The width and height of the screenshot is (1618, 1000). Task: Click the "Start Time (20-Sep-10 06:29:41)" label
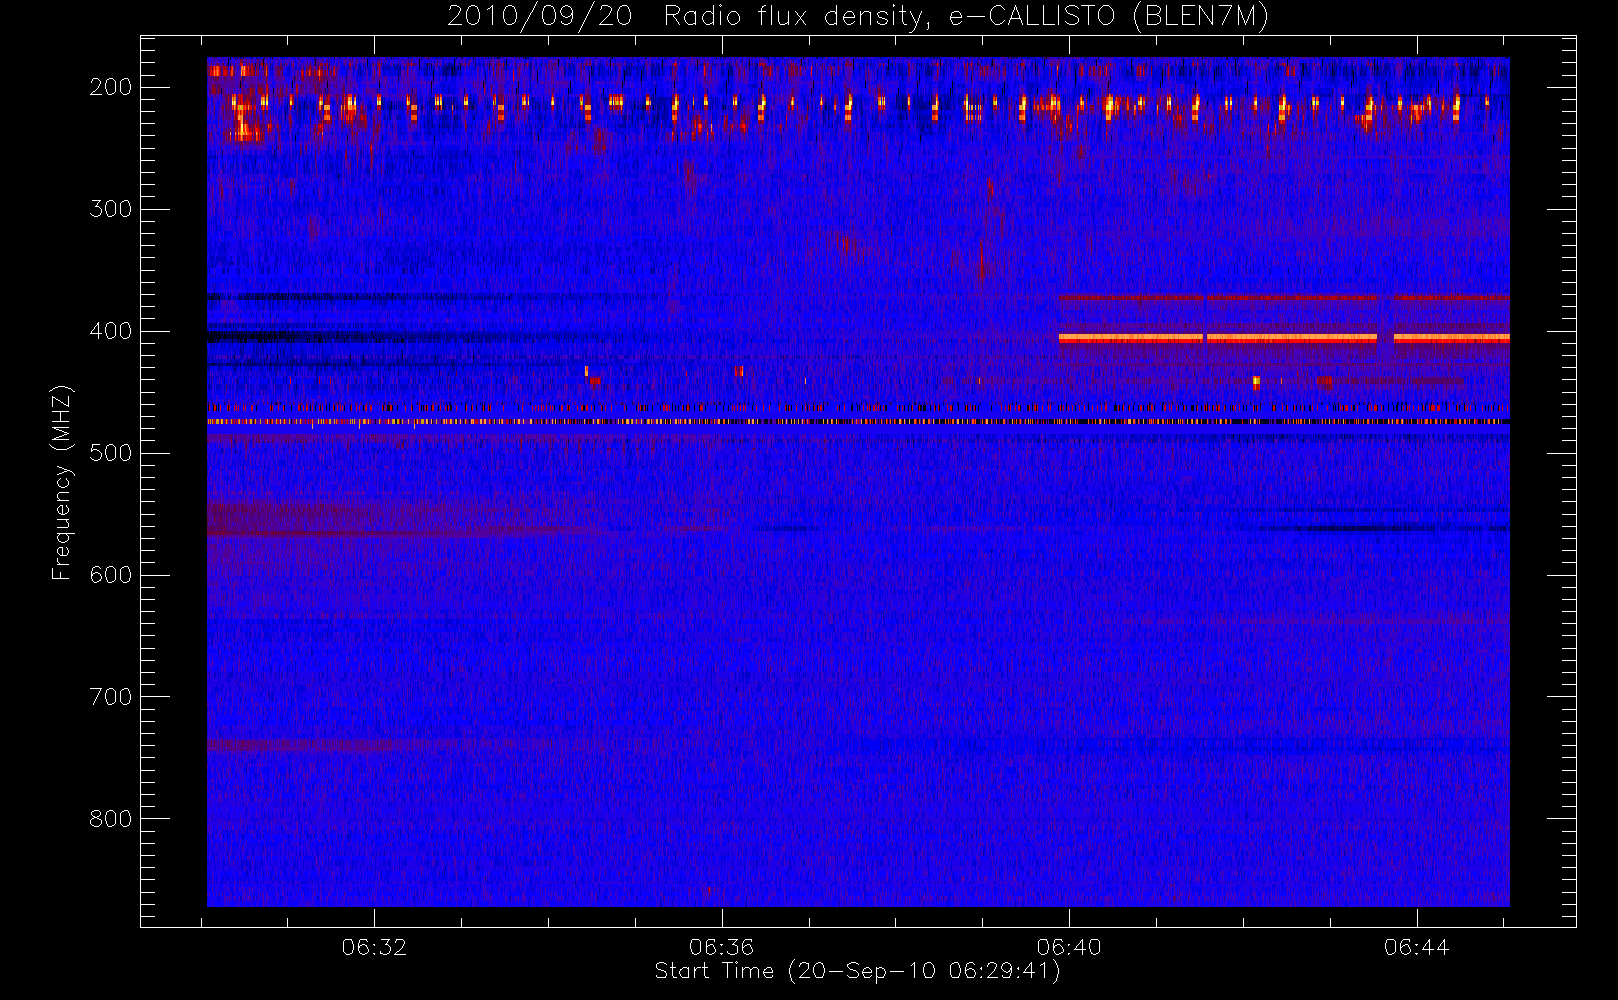857,971
